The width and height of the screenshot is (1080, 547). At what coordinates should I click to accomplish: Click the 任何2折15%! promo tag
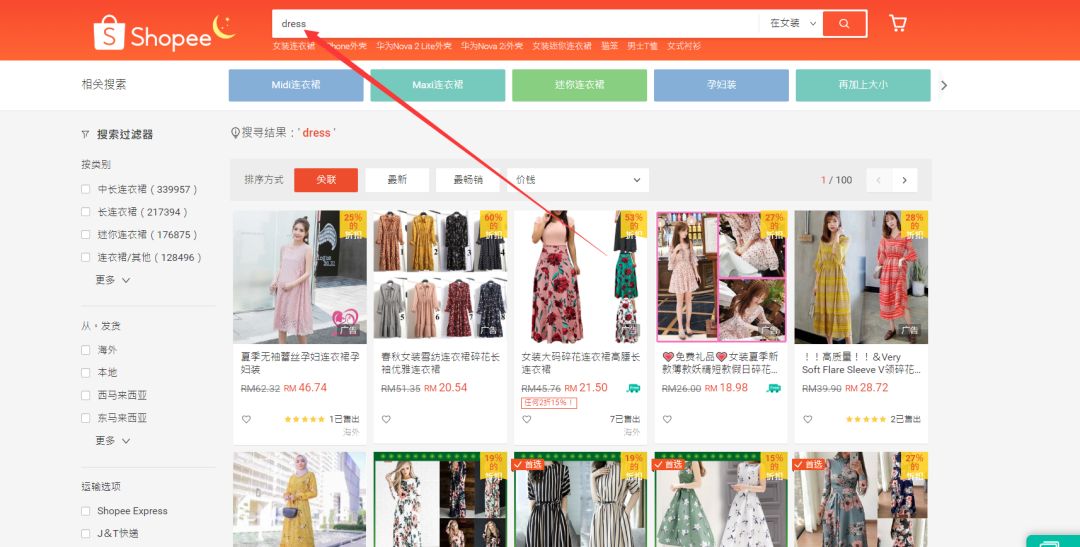click(x=549, y=403)
